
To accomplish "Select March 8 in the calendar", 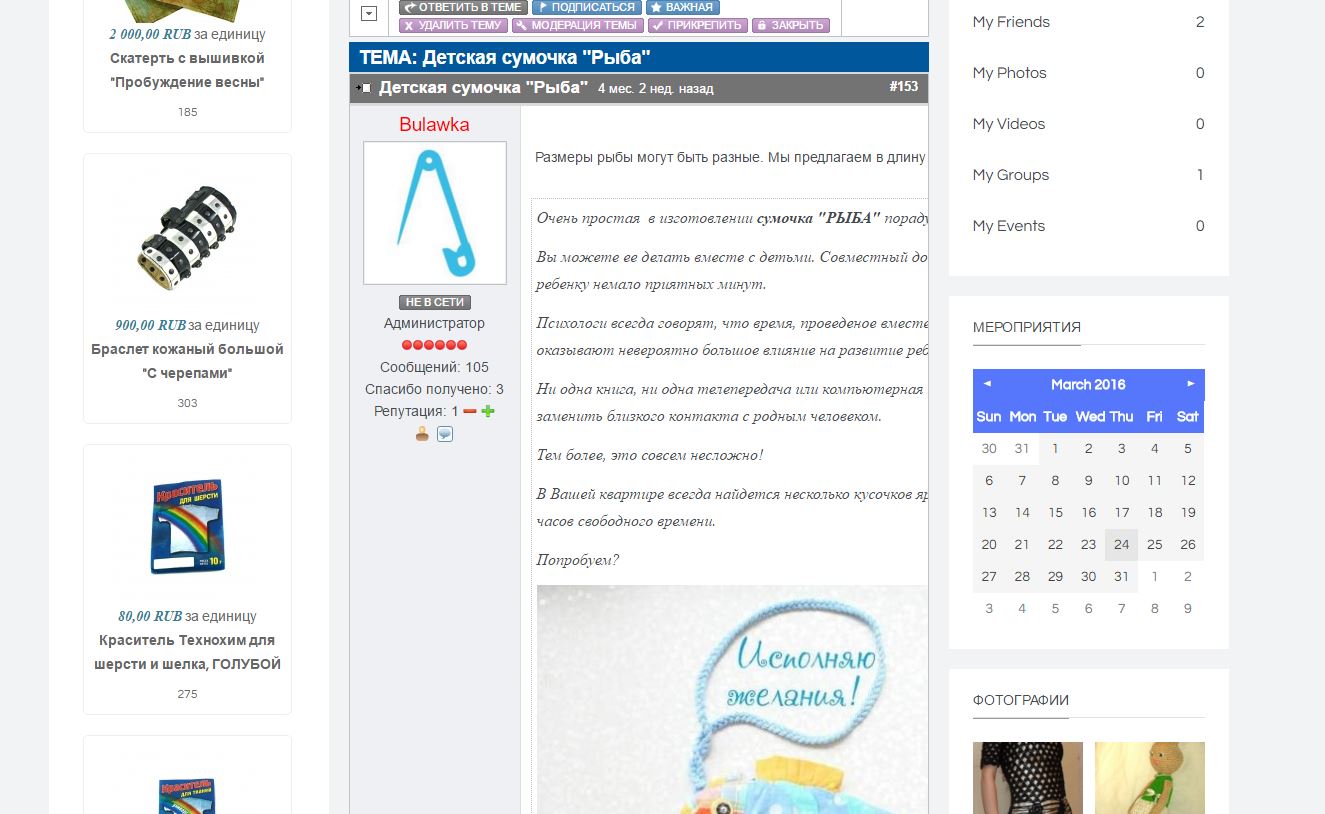I will click(1055, 481).
